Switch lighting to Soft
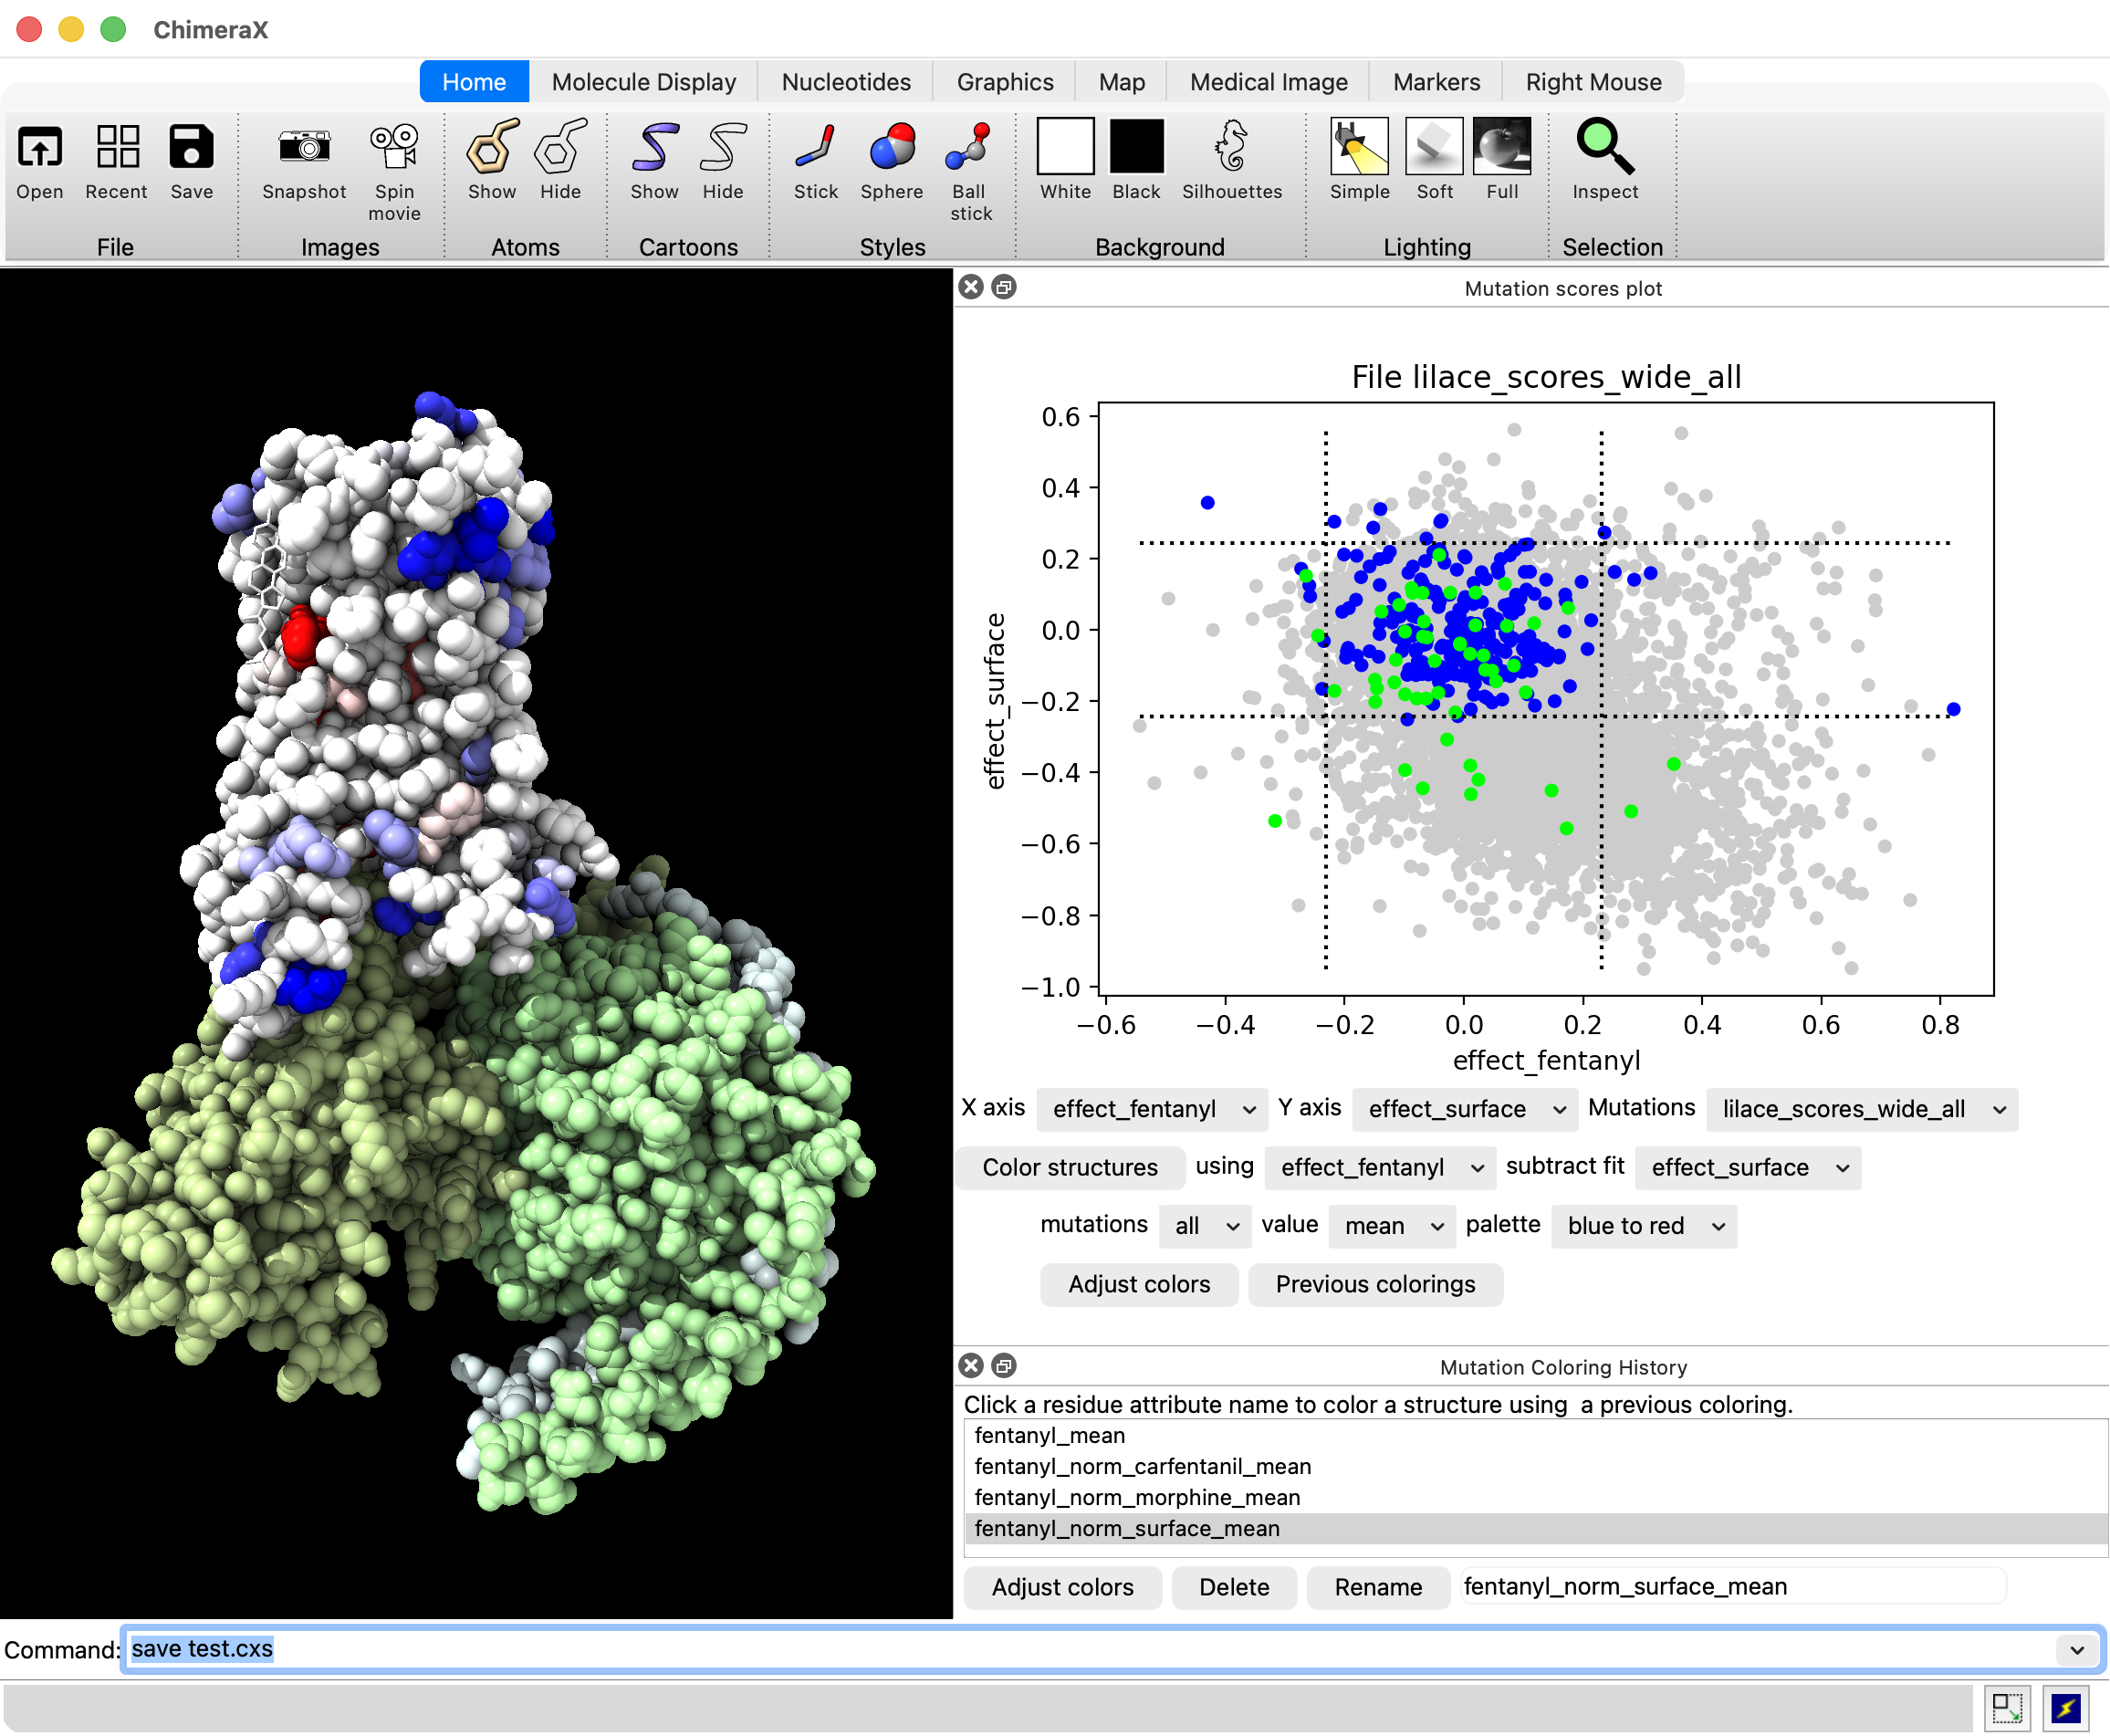The height and width of the screenshot is (1736, 2110). (x=1434, y=148)
